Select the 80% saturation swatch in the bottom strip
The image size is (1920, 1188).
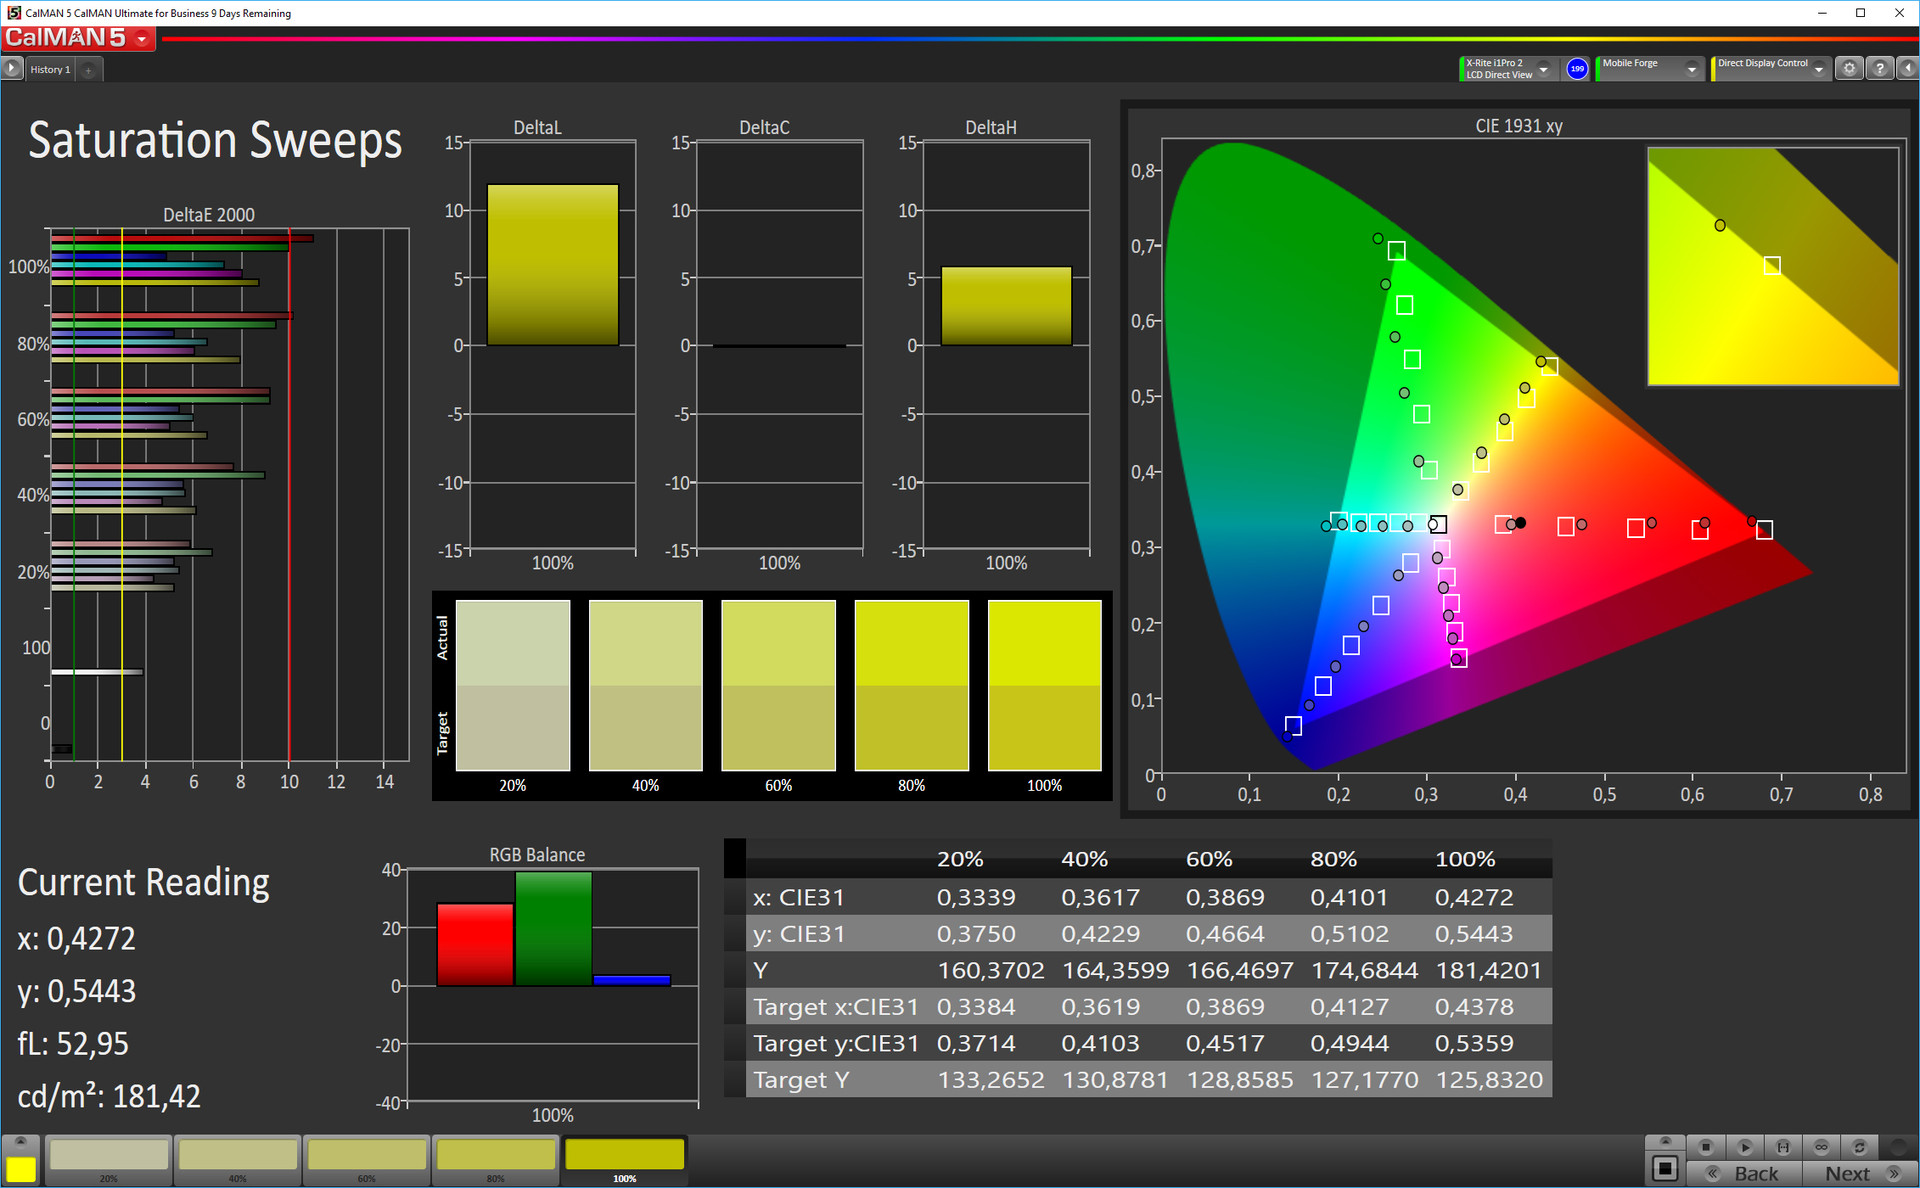(496, 1156)
